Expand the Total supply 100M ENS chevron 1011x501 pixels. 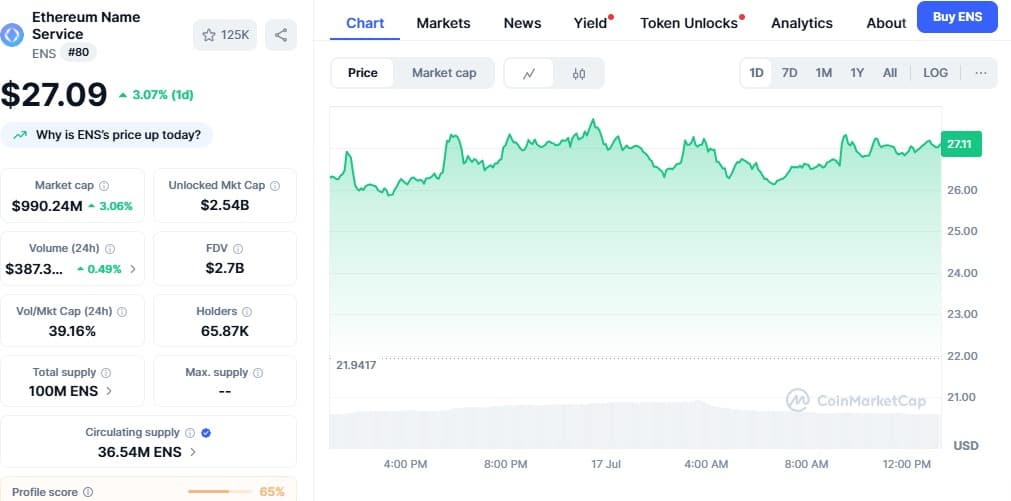click(x=108, y=391)
